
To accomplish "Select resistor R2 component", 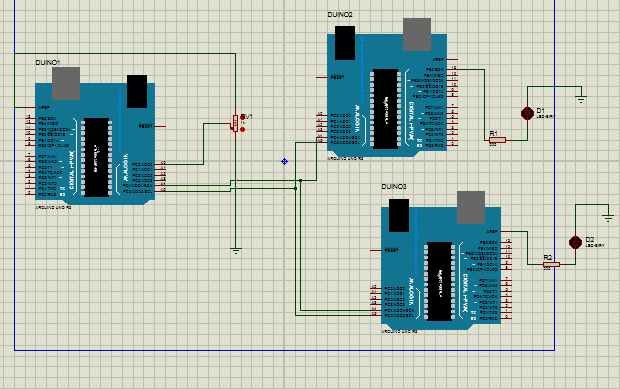I will point(551,264).
